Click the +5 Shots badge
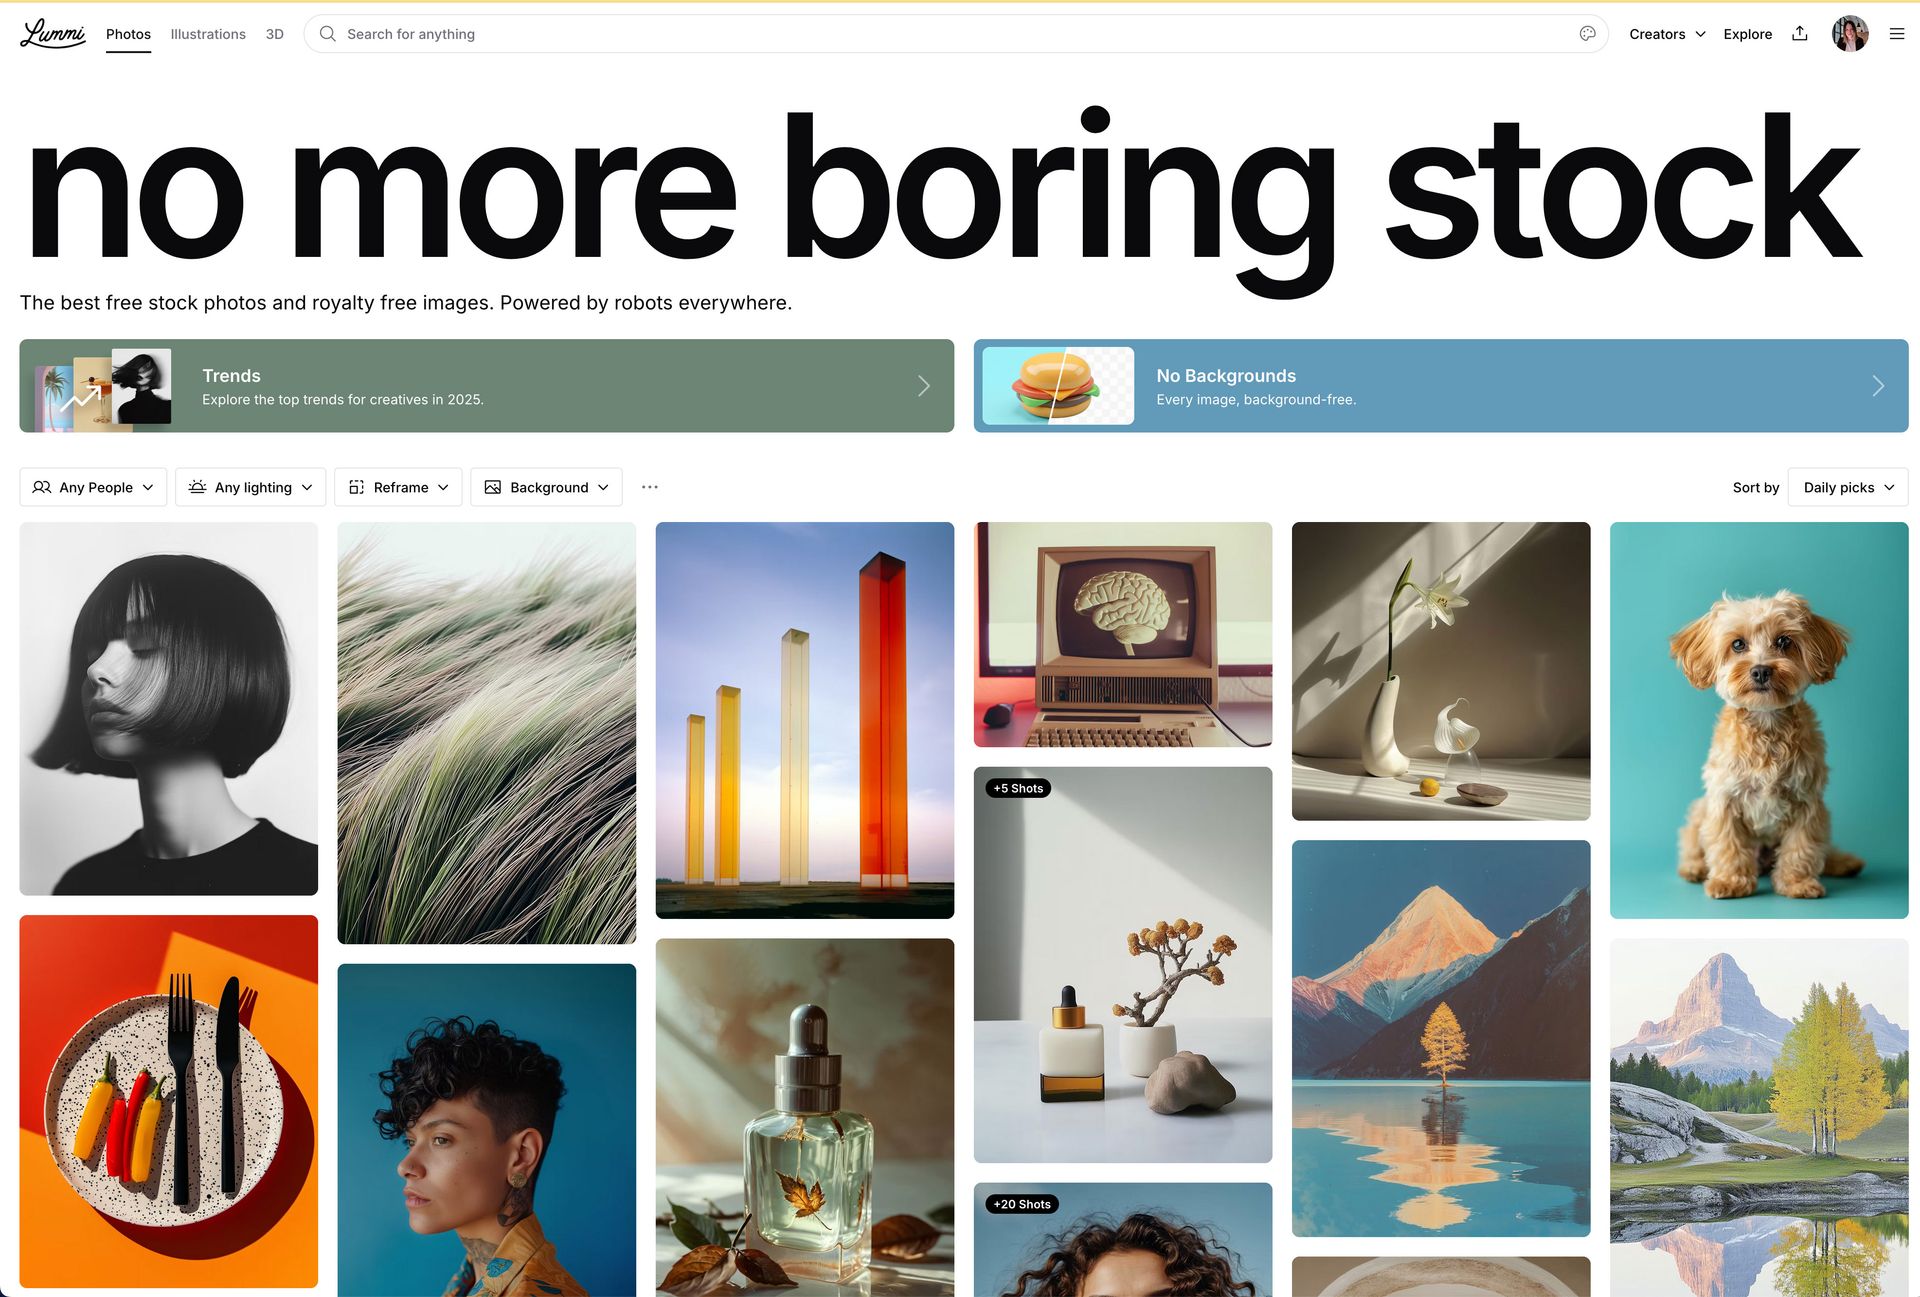This screenshot has height=1297, width=1920. (1018, 788)
